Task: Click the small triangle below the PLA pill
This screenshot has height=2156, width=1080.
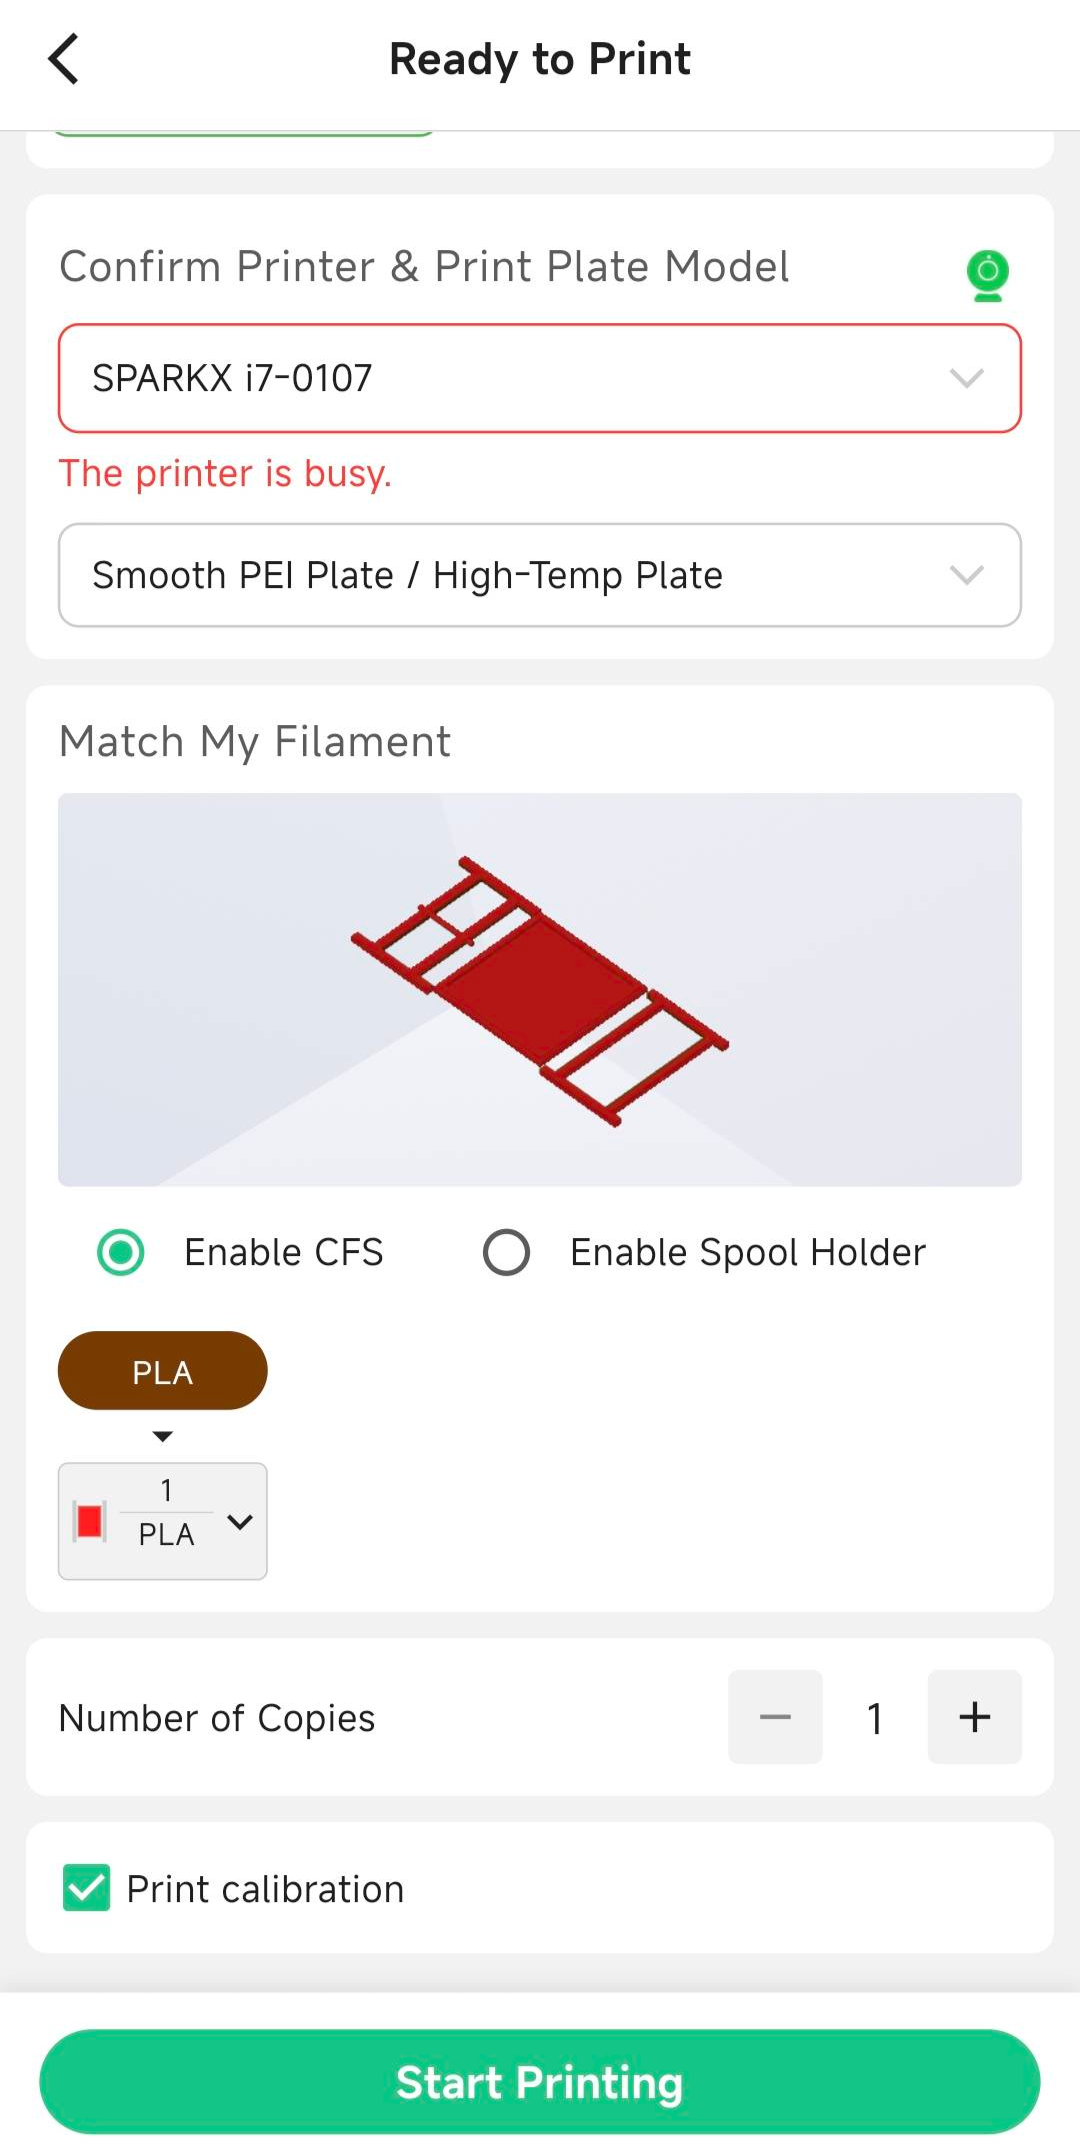Action: click(x=163, y=1436)
